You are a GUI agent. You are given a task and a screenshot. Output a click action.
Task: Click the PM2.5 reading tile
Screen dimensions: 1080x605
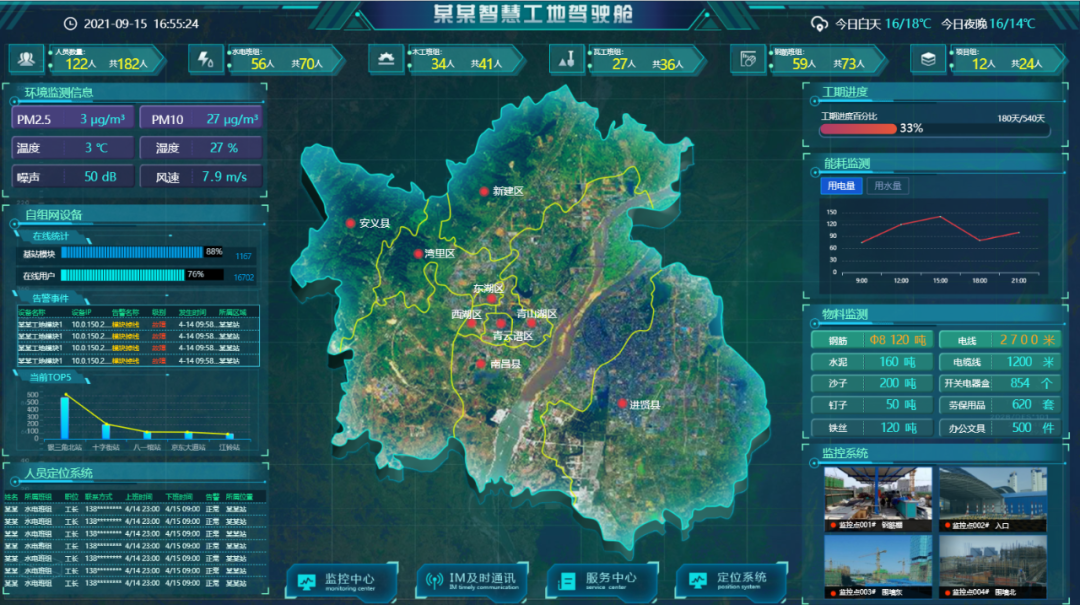click(x=72, y=119)
